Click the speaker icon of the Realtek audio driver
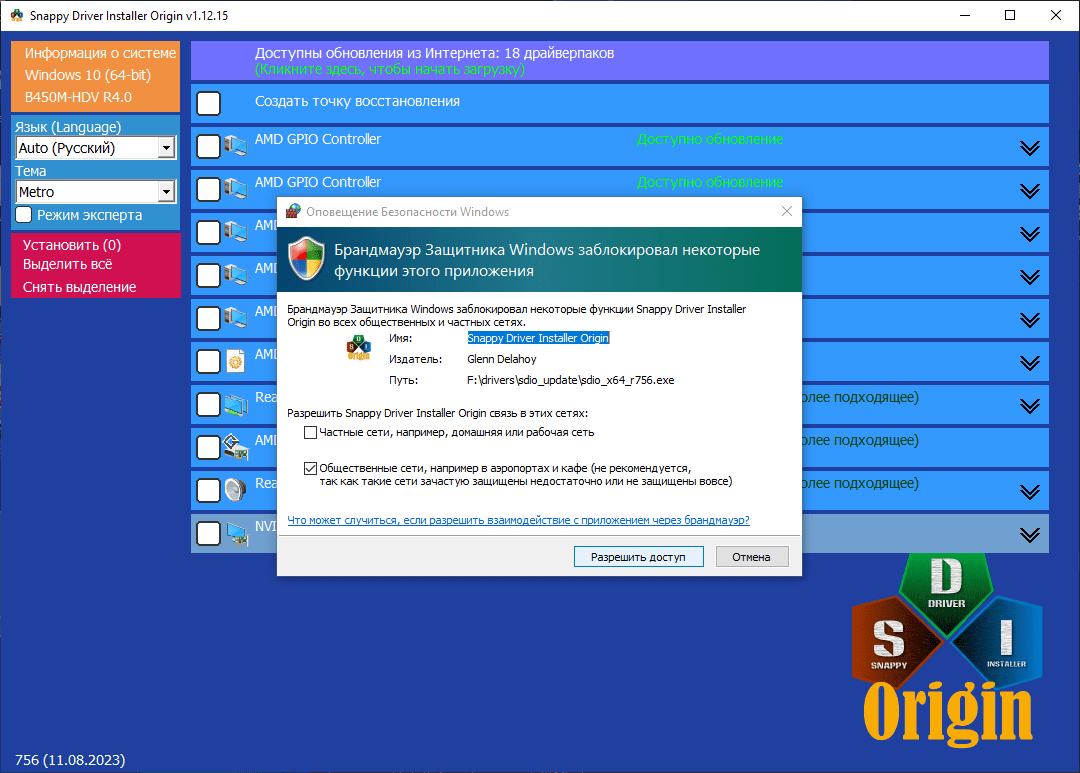Image resolution: width=1080 pixels, height=773 pixels. coord(236,490)
